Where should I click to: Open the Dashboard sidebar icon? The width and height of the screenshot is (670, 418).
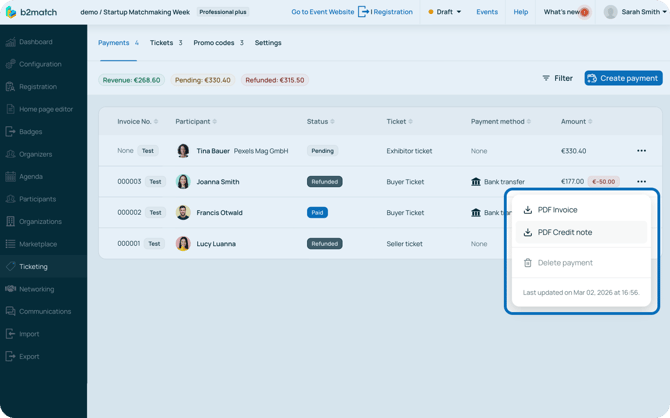coord(11,42)
